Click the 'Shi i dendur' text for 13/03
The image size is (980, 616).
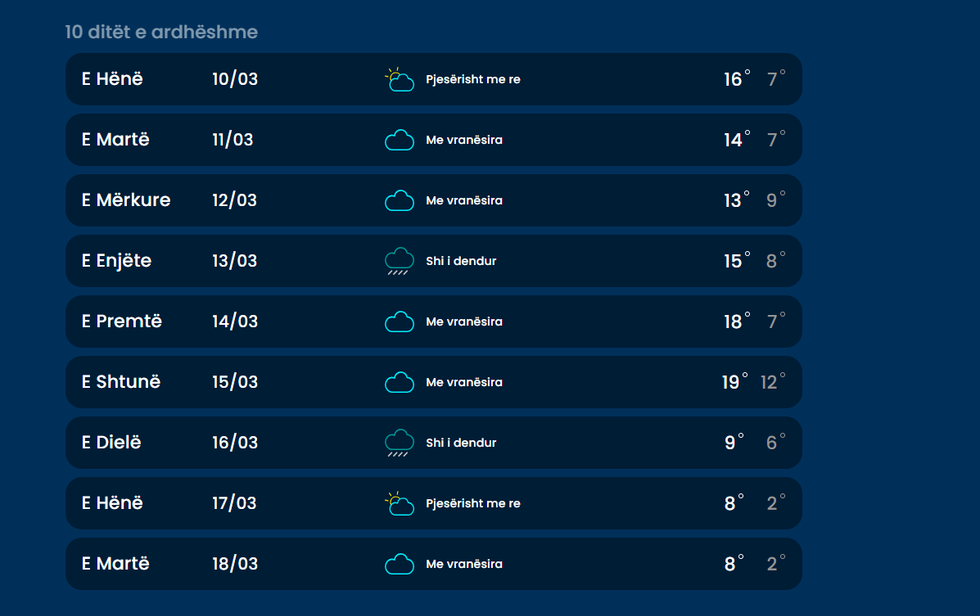click(x=461, y=261)
